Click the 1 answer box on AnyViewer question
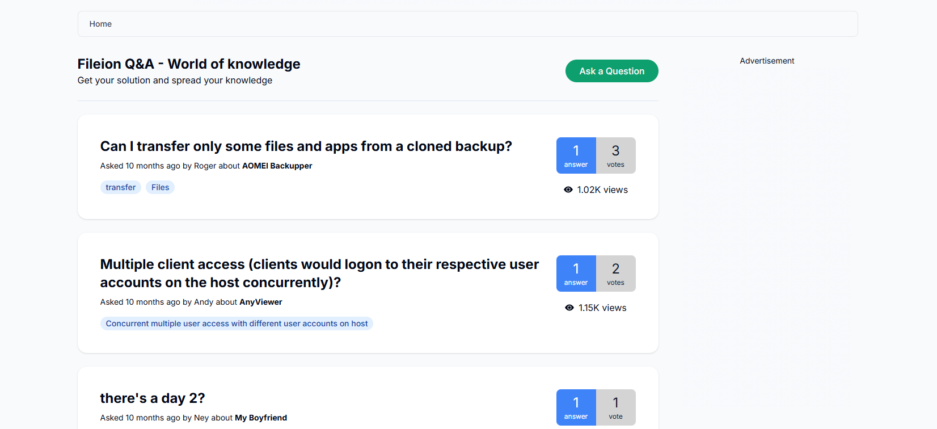This screenshot has height=429, width=937. click(x=576, y=273)
